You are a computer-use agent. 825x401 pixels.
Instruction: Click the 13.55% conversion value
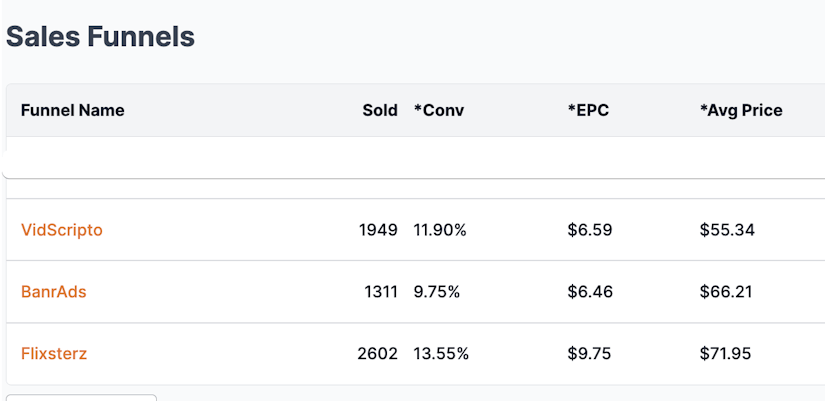point(441,353)
